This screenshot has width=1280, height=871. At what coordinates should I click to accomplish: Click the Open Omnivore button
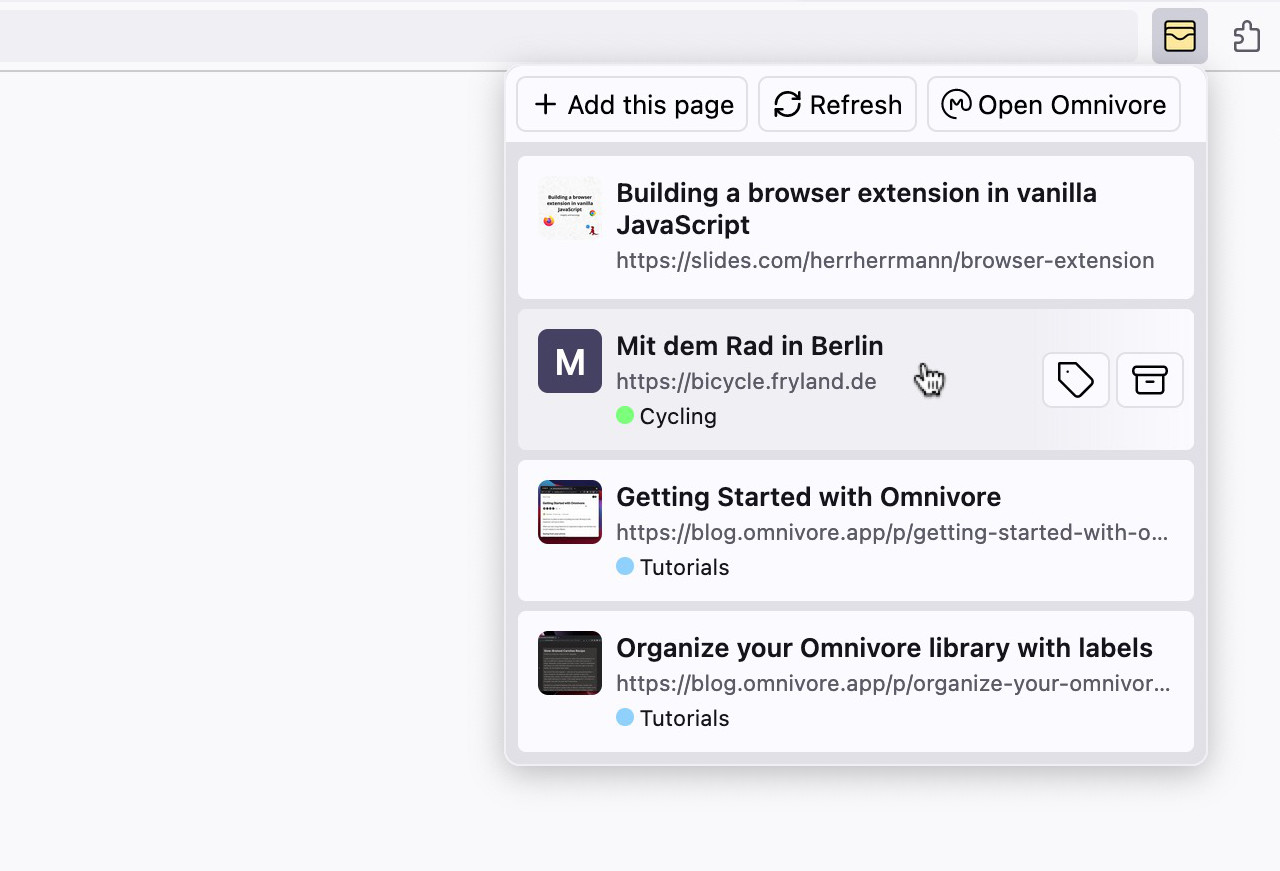(x=1054, y=104)
